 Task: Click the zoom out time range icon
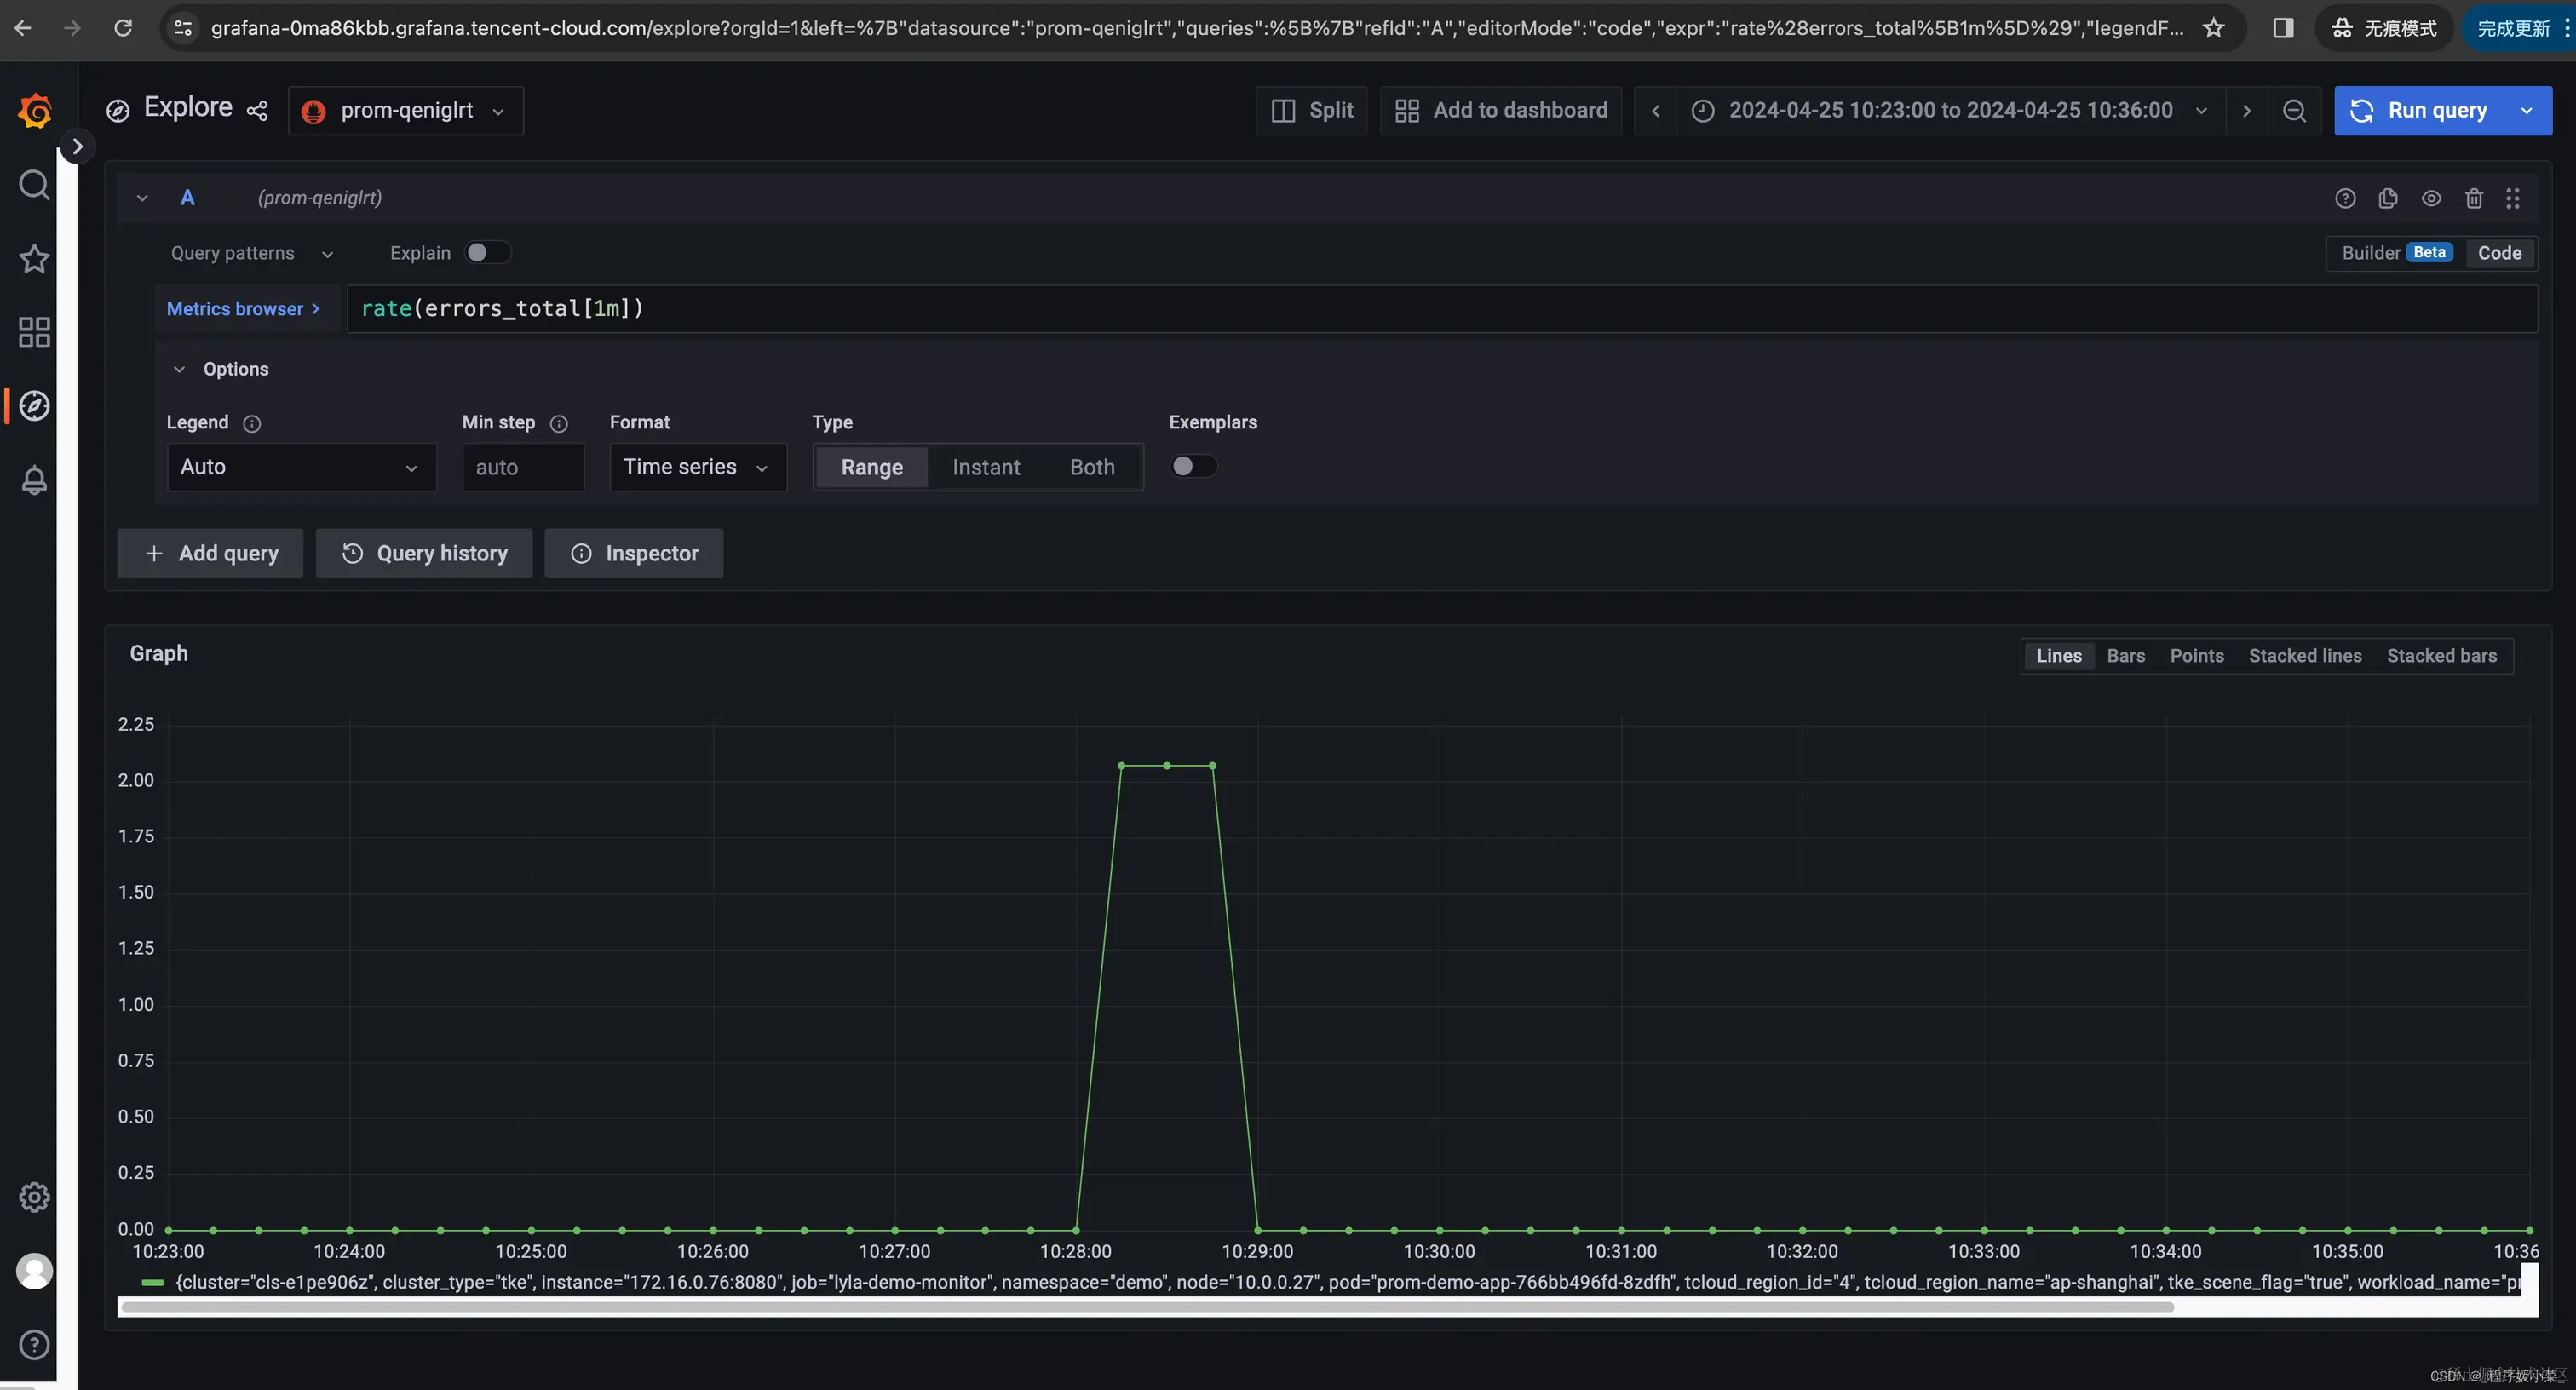2294,111
